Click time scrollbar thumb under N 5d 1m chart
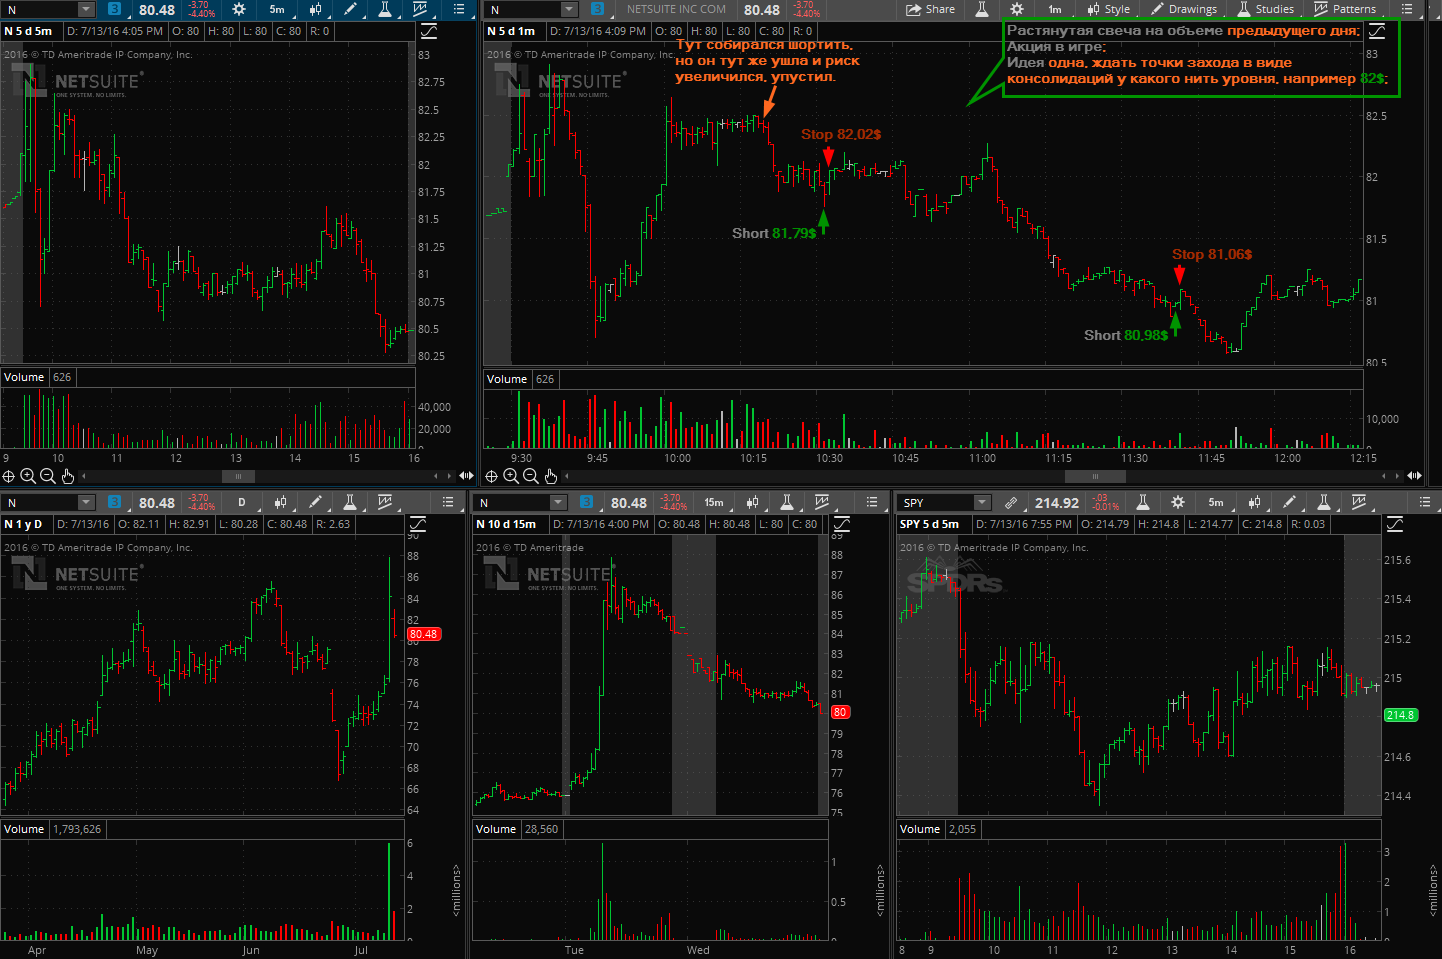 [x=1095, y=476]
